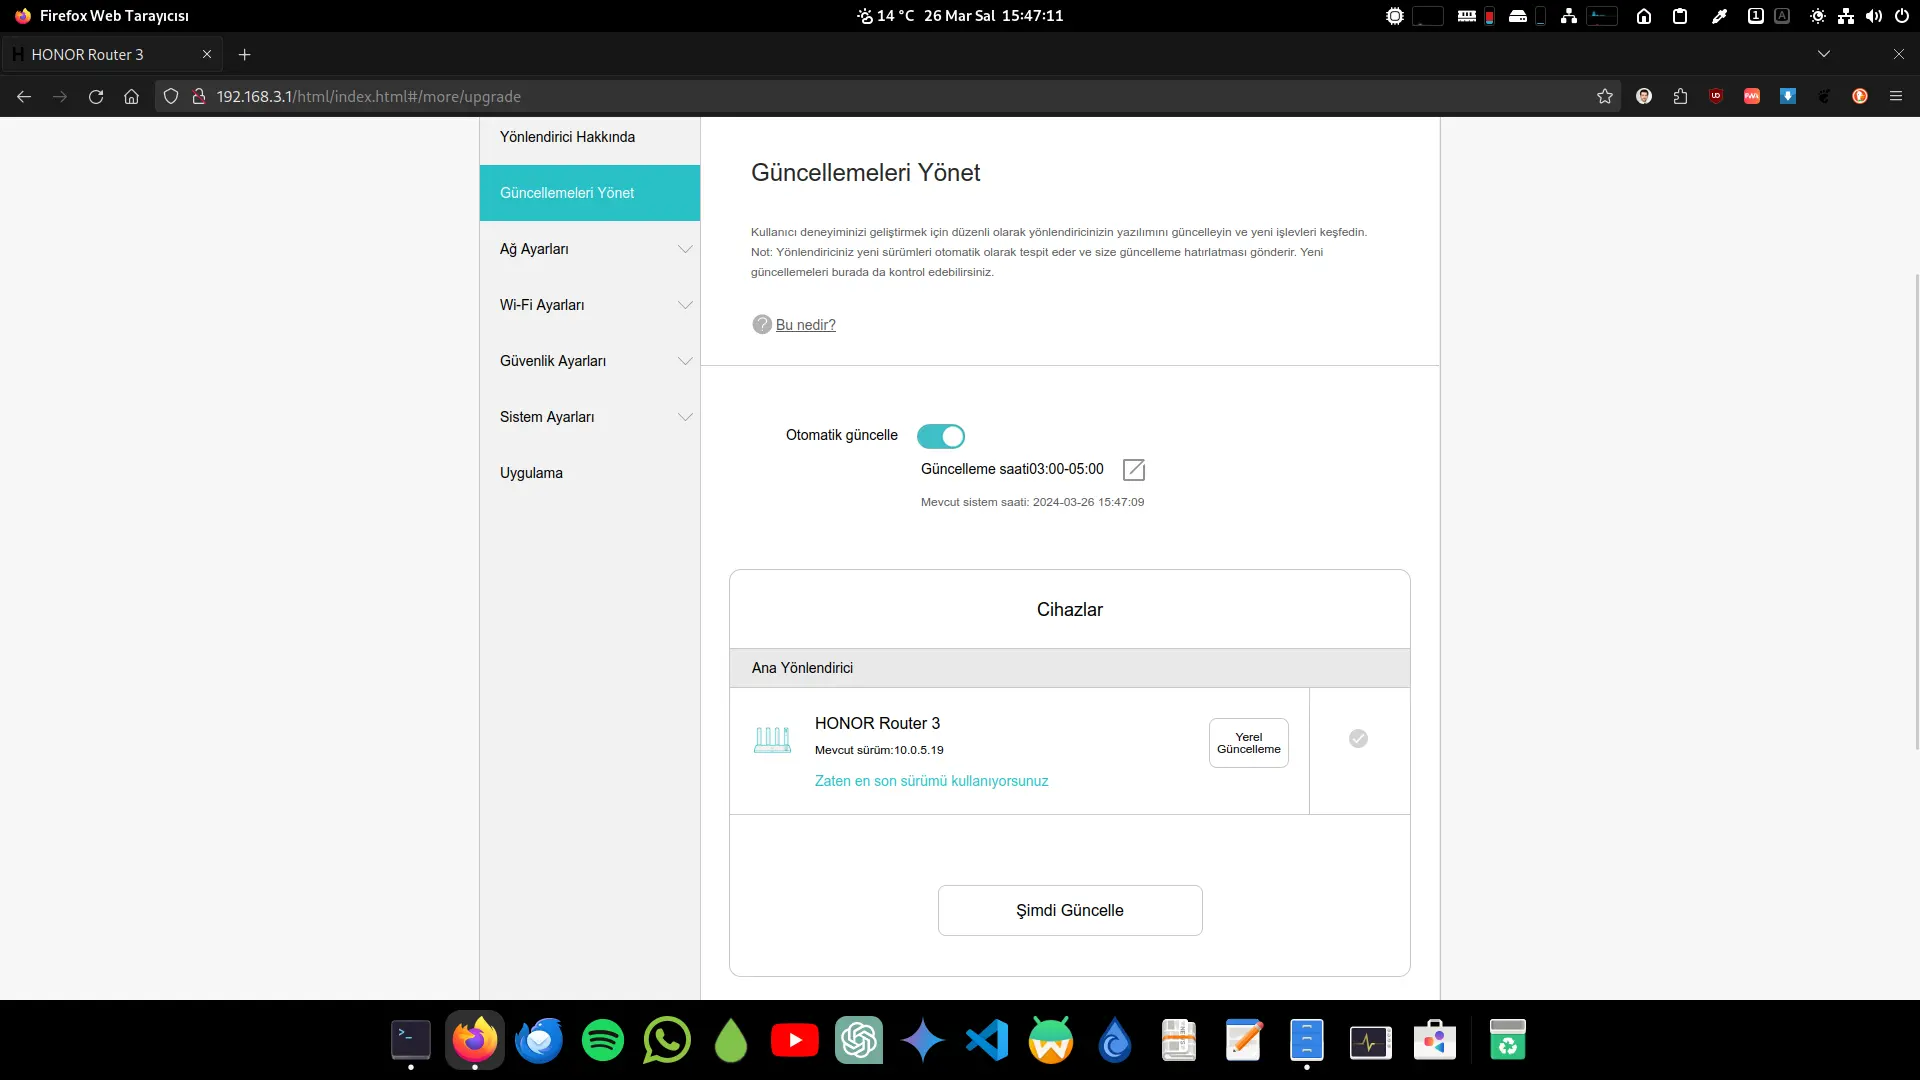
Task: Select Güncellemeleri Yönet in sidebar
Action: coord(590,193)
